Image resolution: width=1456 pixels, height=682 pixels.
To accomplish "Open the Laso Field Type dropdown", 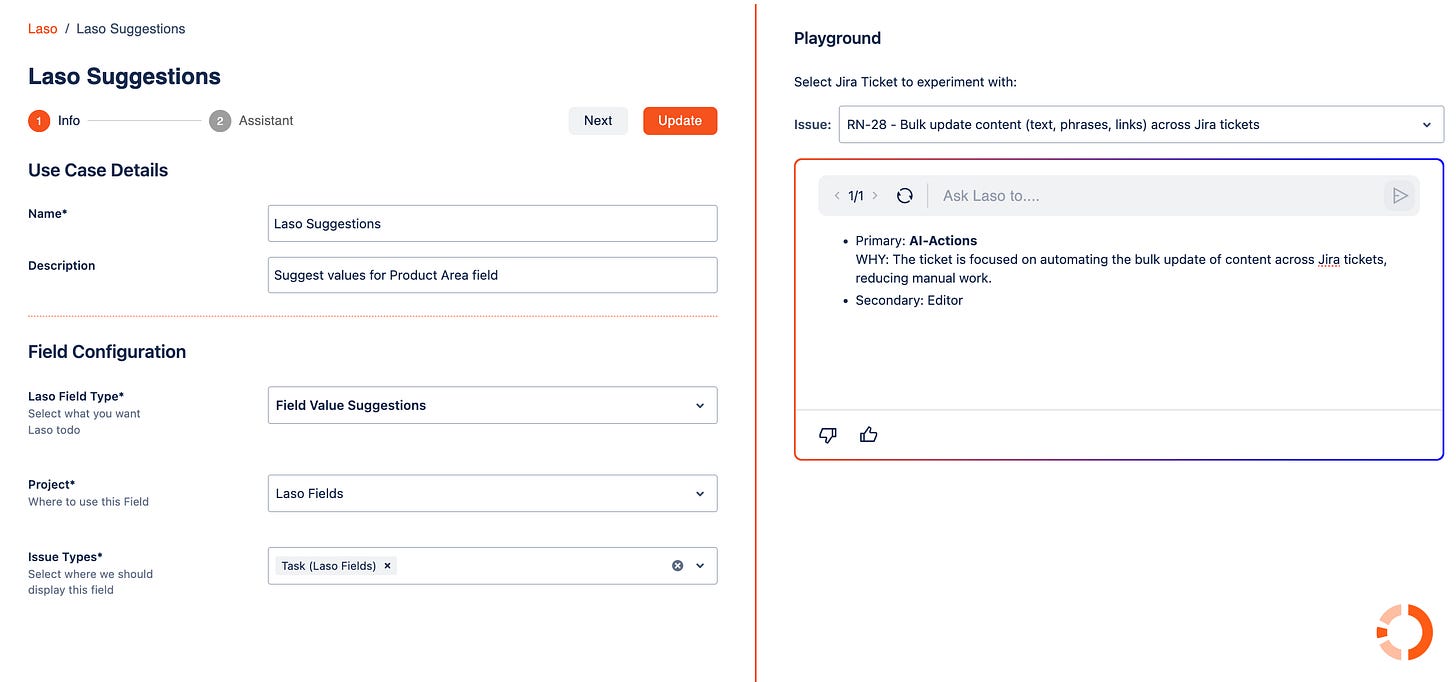I will (492, 405).
